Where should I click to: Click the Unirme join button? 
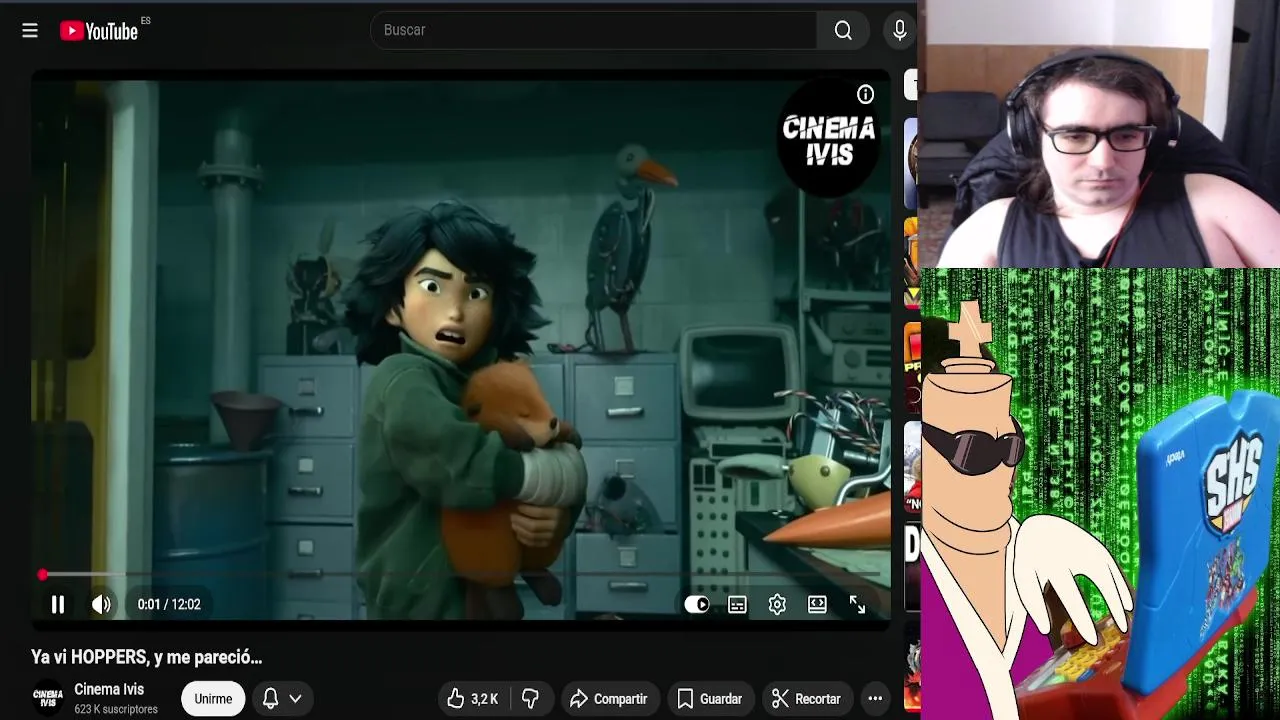point(213,698)
